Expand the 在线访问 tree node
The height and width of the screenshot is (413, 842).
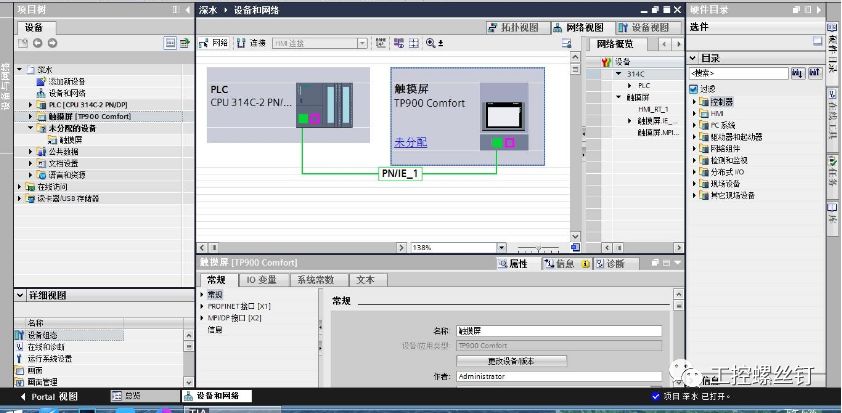[20, 187]
